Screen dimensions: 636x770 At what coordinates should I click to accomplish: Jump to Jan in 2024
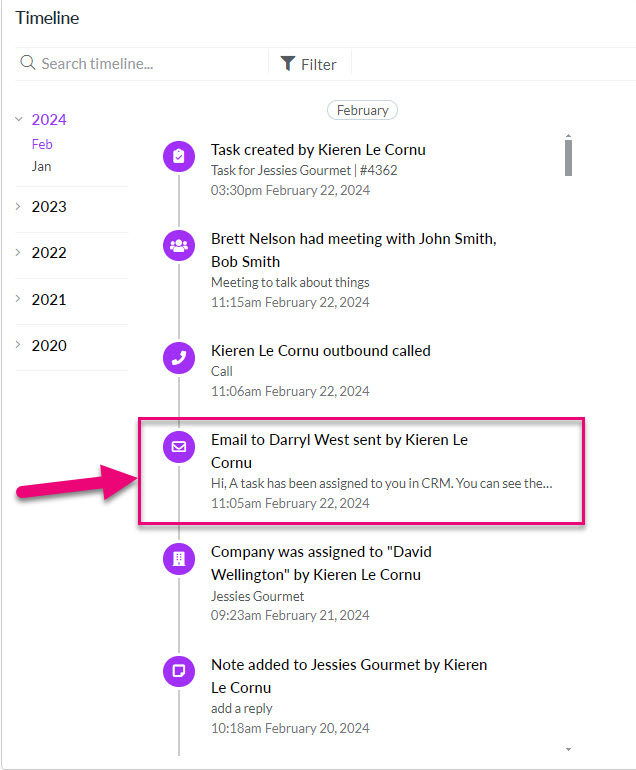(41, 166)
